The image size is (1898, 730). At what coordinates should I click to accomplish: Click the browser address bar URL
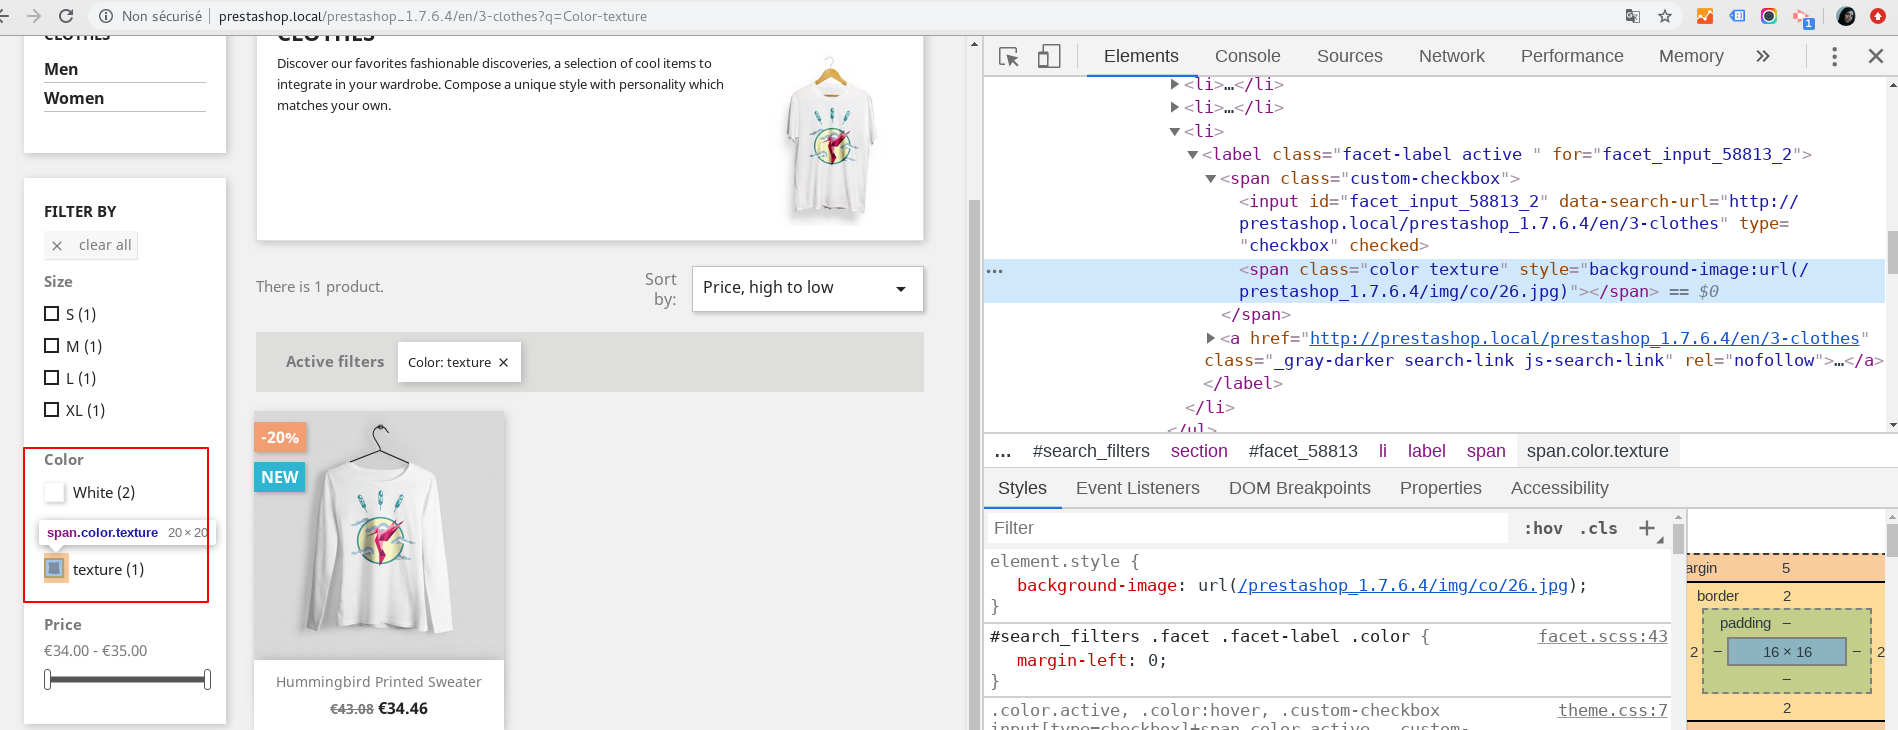pos(432,16)
